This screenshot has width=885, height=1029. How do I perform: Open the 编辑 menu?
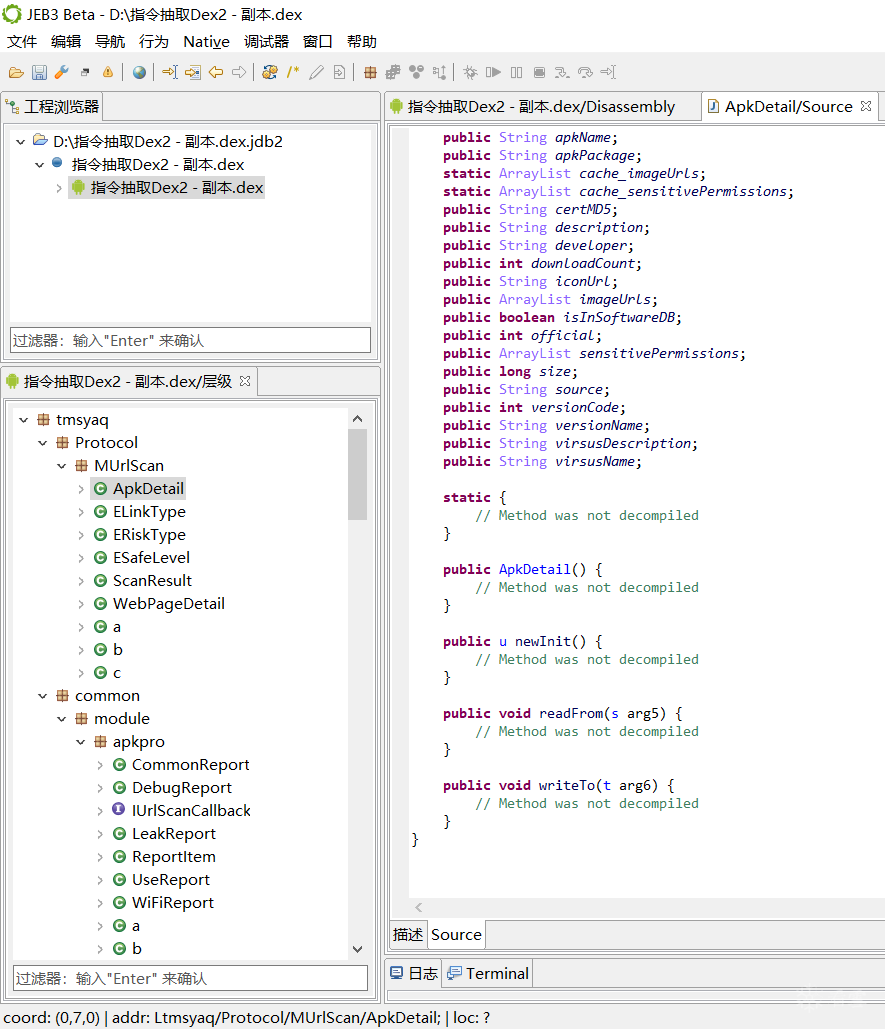click(x=66, y=42)
